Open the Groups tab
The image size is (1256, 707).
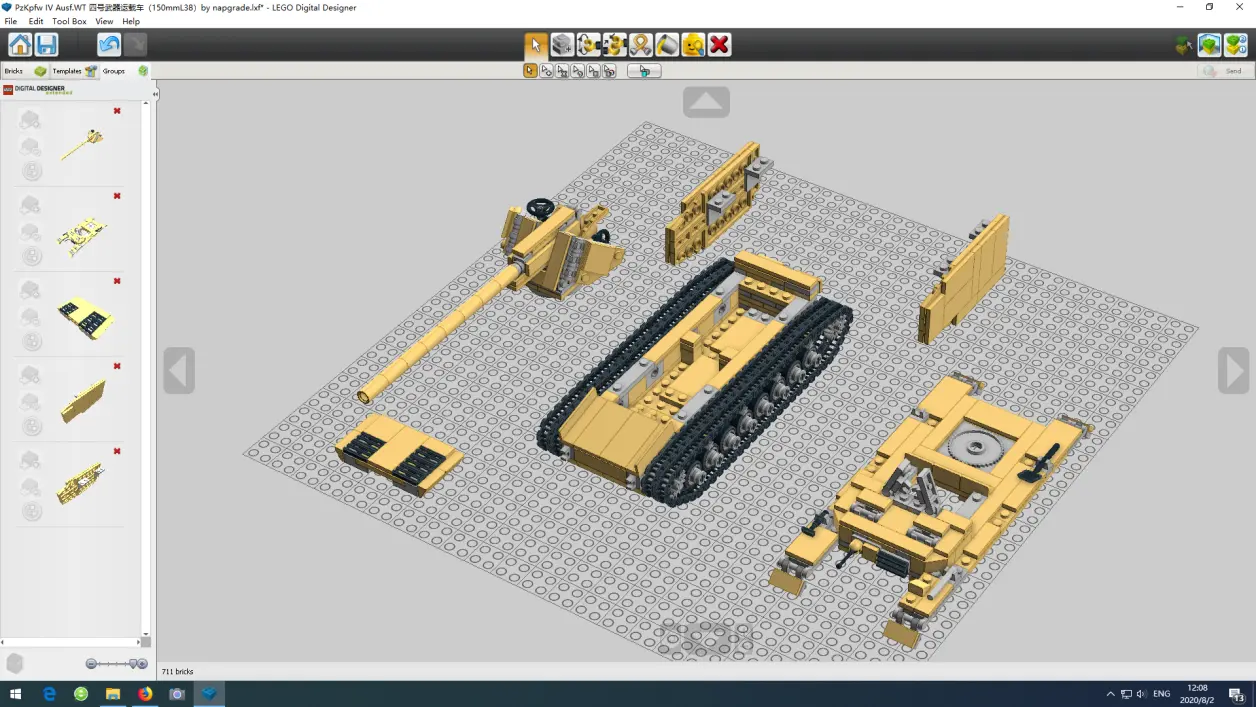pyautogui.click(x=125, y=71)
